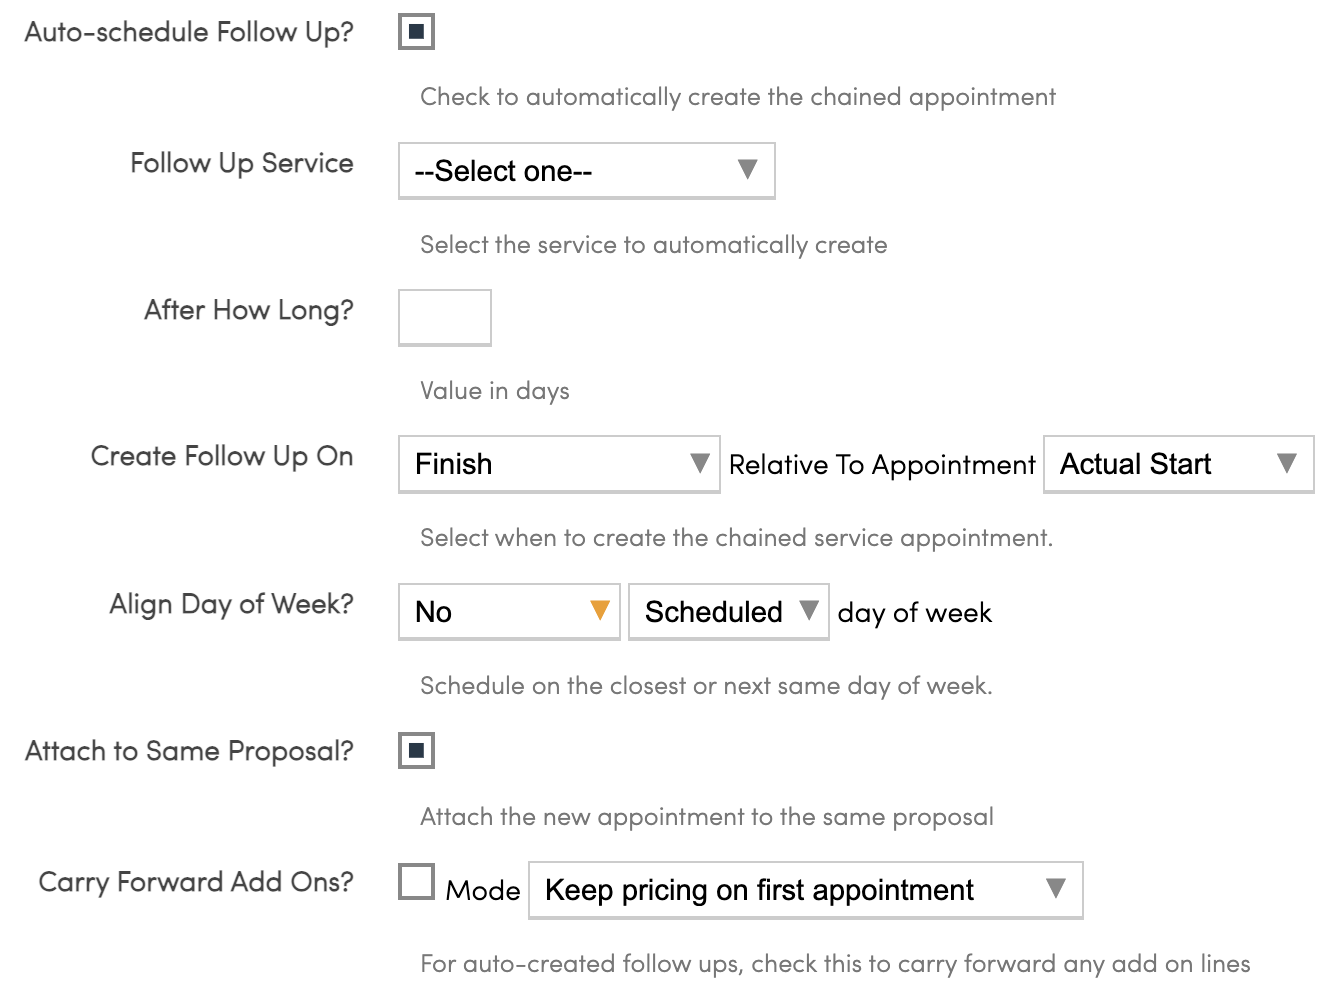Click the orange arrow on No dropdown
The image size is (1334, 990).
[x=600, y=611]
